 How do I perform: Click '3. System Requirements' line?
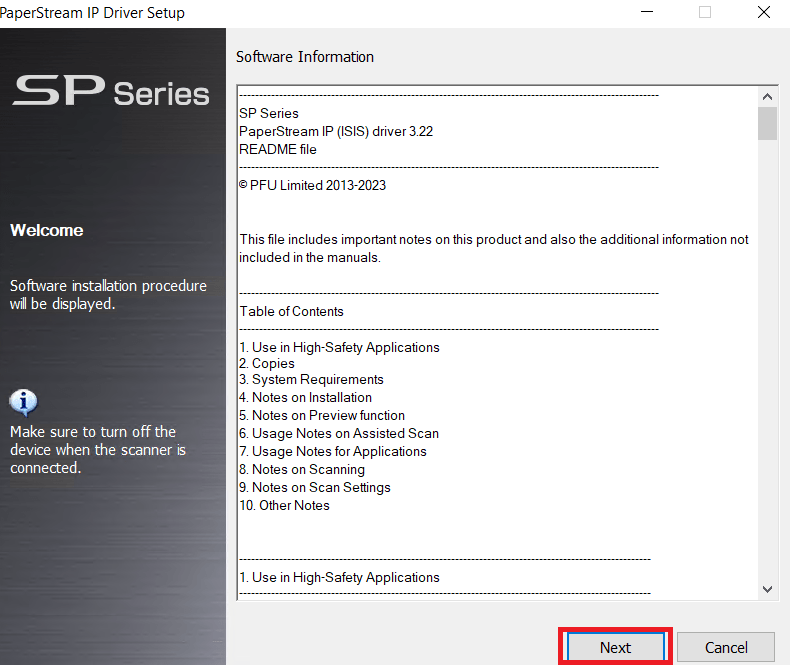click(311, 379)
